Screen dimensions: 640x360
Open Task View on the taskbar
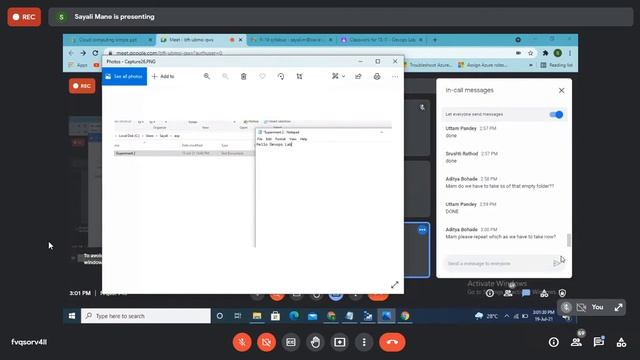(238, 316)
